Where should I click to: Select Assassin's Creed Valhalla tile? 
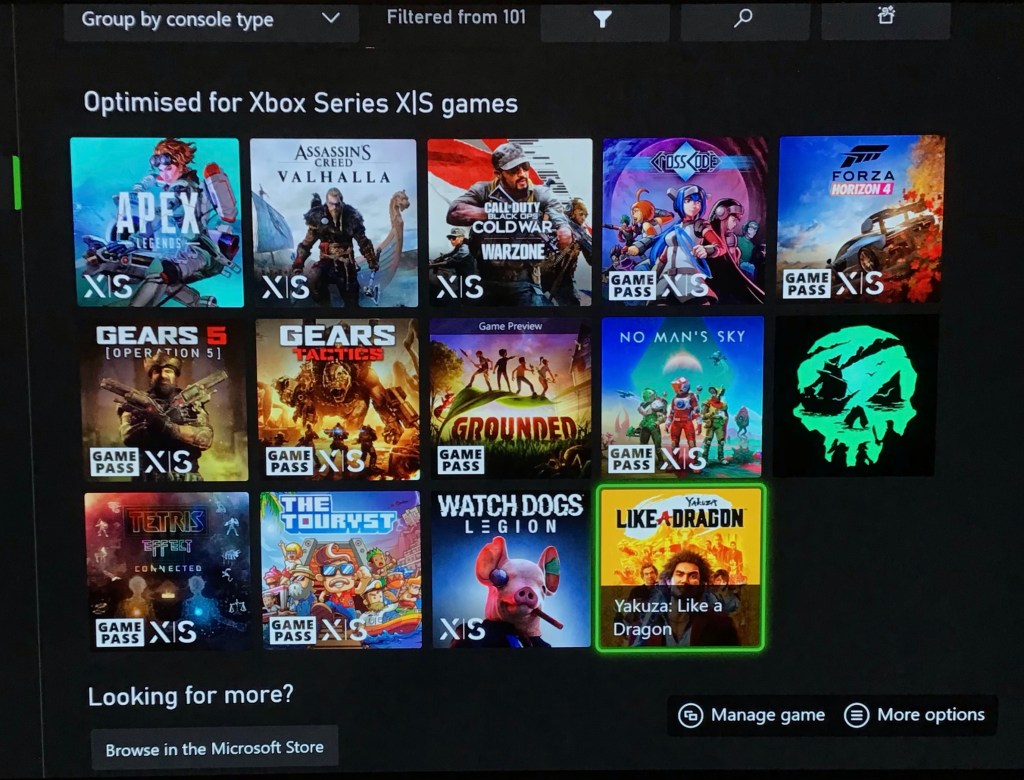coord(334,222)
